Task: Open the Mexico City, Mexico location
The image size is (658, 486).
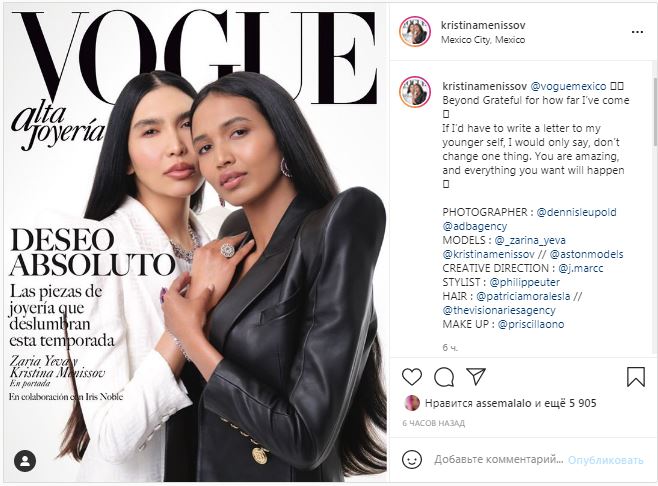Action: 483,40
